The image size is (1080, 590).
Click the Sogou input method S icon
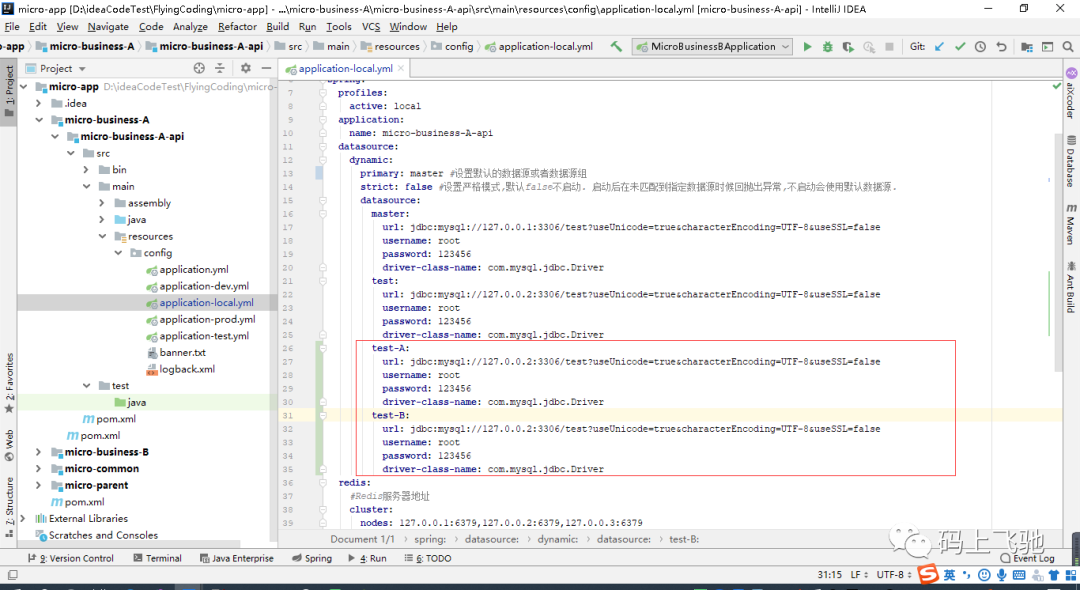928,575
